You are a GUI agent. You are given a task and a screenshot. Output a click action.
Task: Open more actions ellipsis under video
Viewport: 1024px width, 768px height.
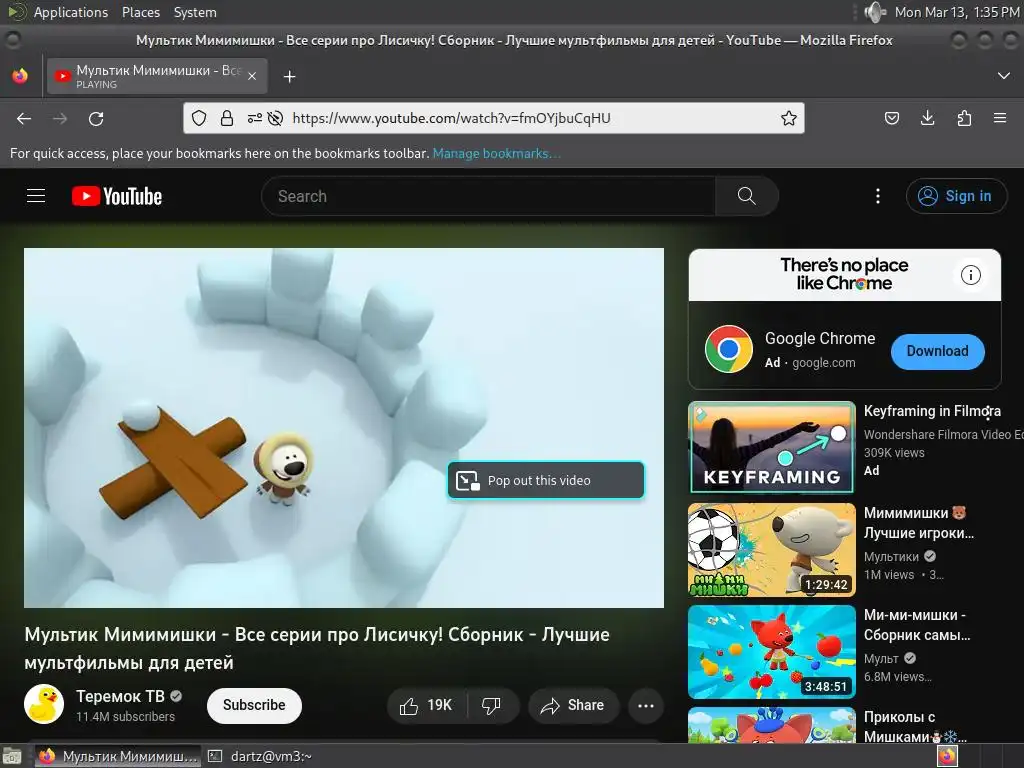[646, 705]
